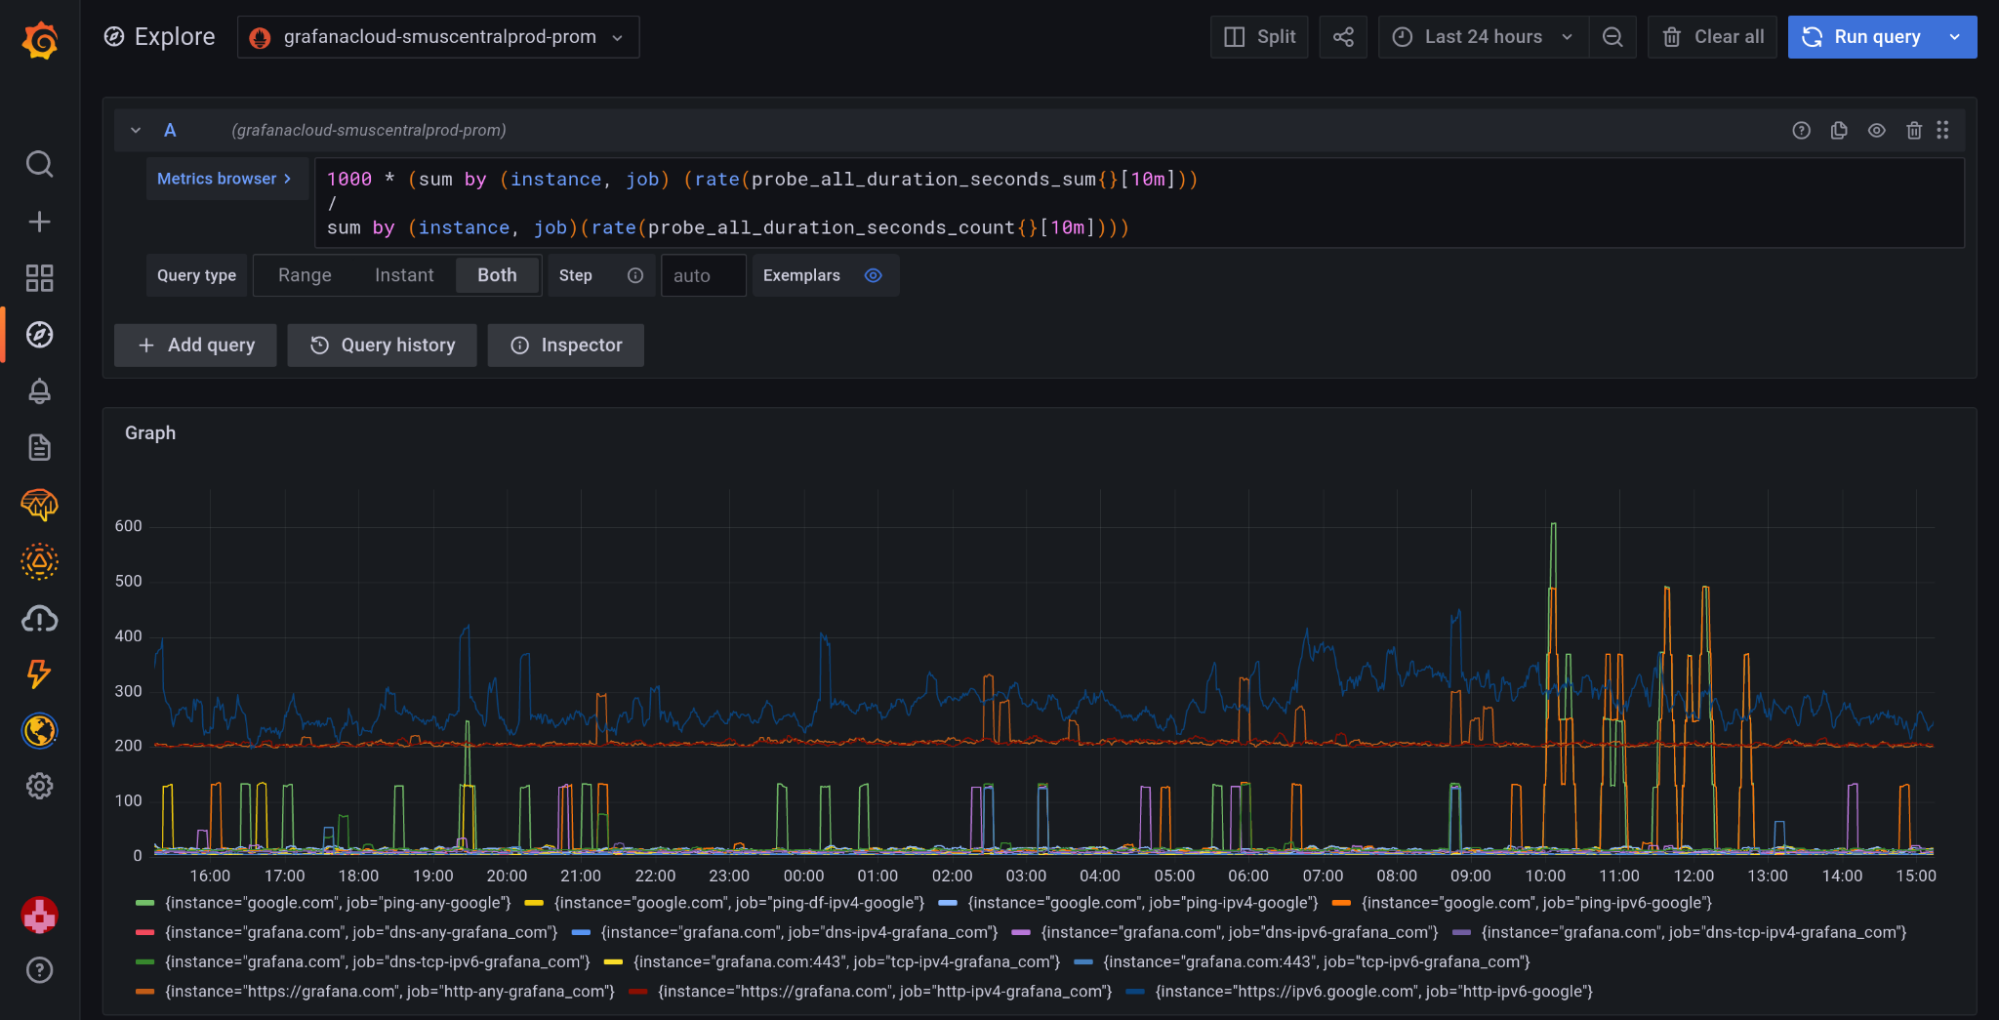This screenshot has width=1999, height=1020.
Task: Disable query A using eye icon
Action: 1876,130
